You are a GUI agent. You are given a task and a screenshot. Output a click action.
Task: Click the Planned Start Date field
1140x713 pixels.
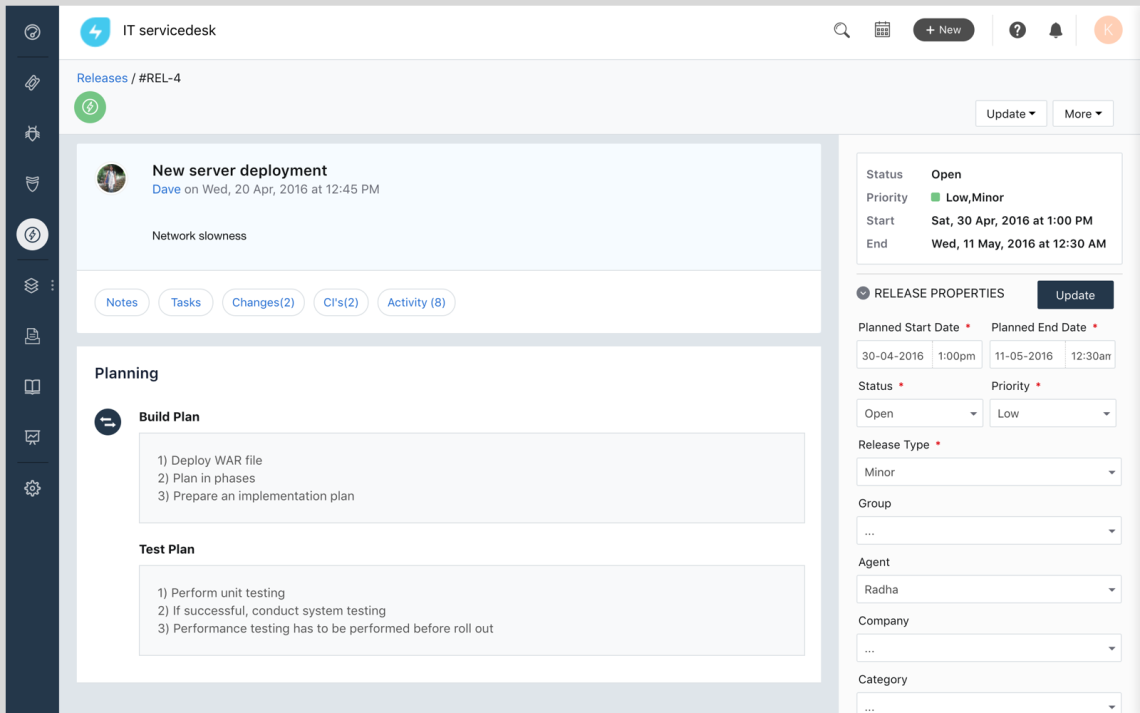tap(893, 354)
